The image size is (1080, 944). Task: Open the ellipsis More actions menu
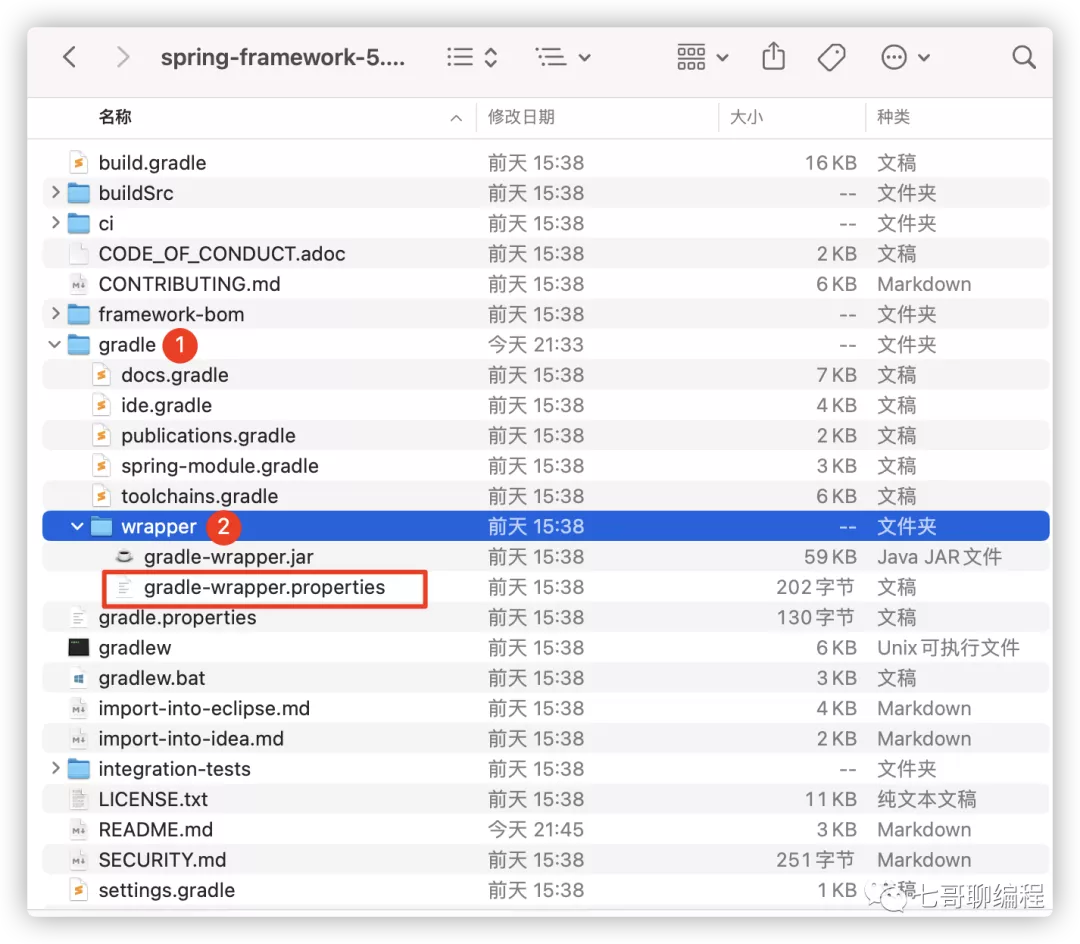(905, 57)
